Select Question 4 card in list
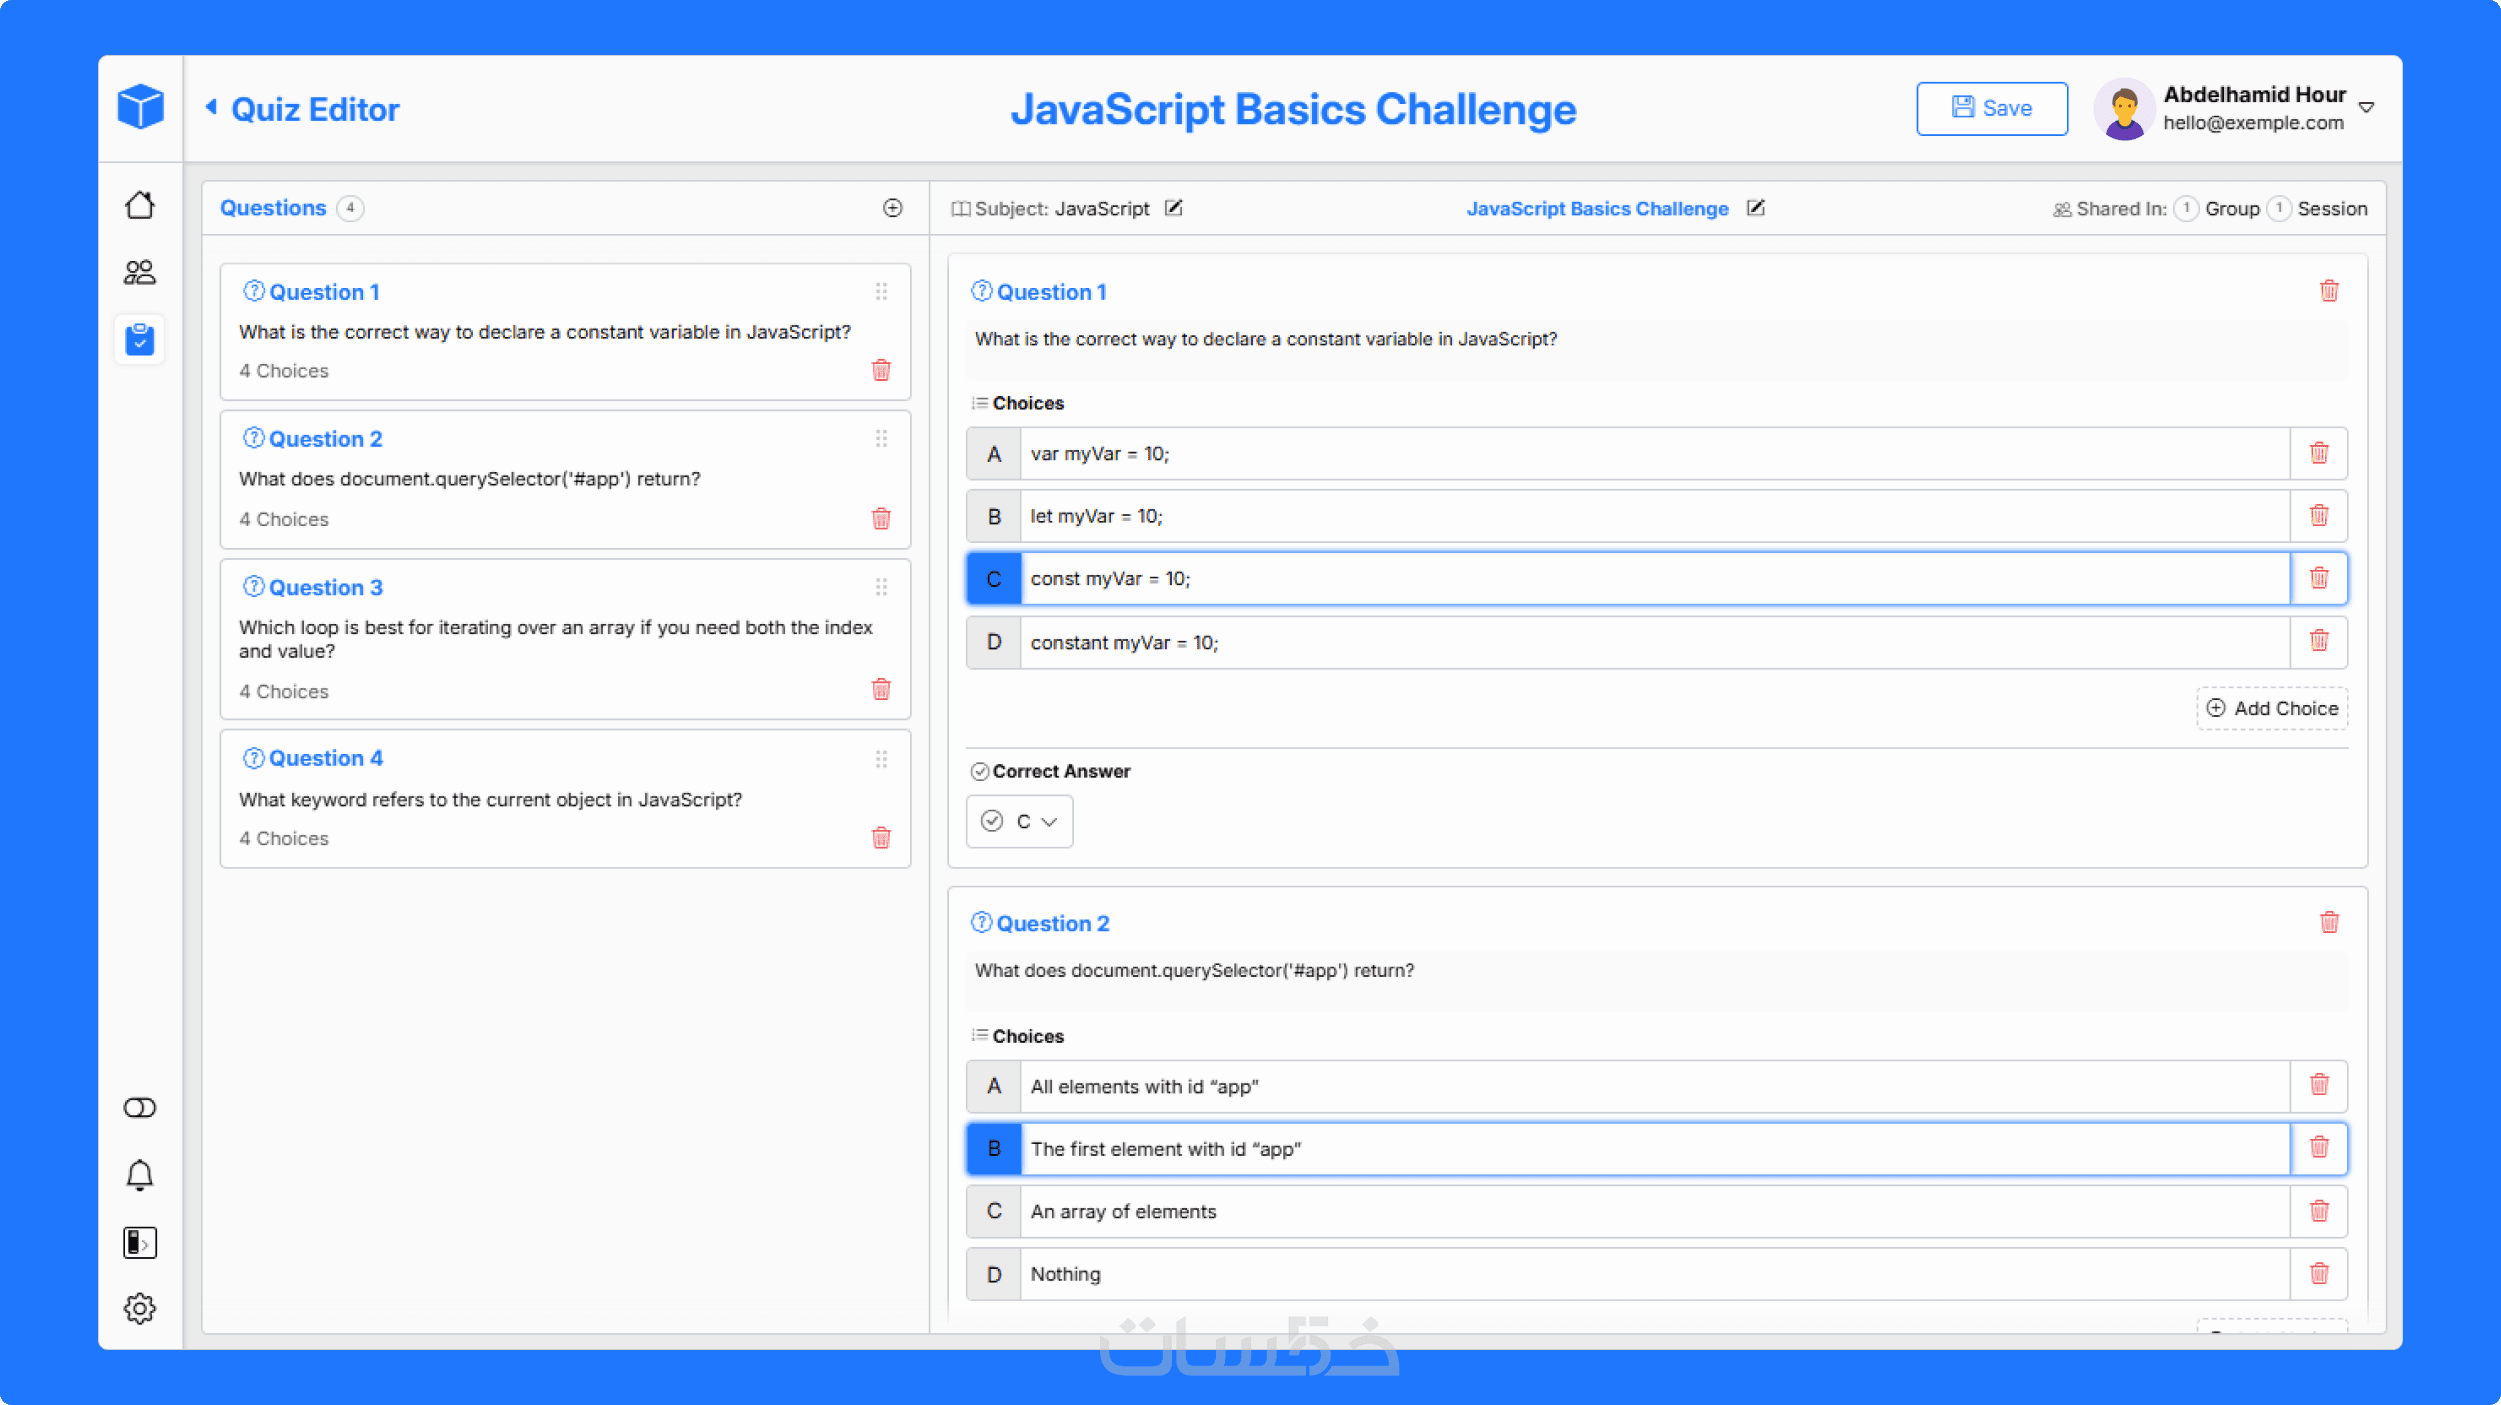Image resolution: width=2501 pixels, height=1405 pixels. (x=564, y=798)
